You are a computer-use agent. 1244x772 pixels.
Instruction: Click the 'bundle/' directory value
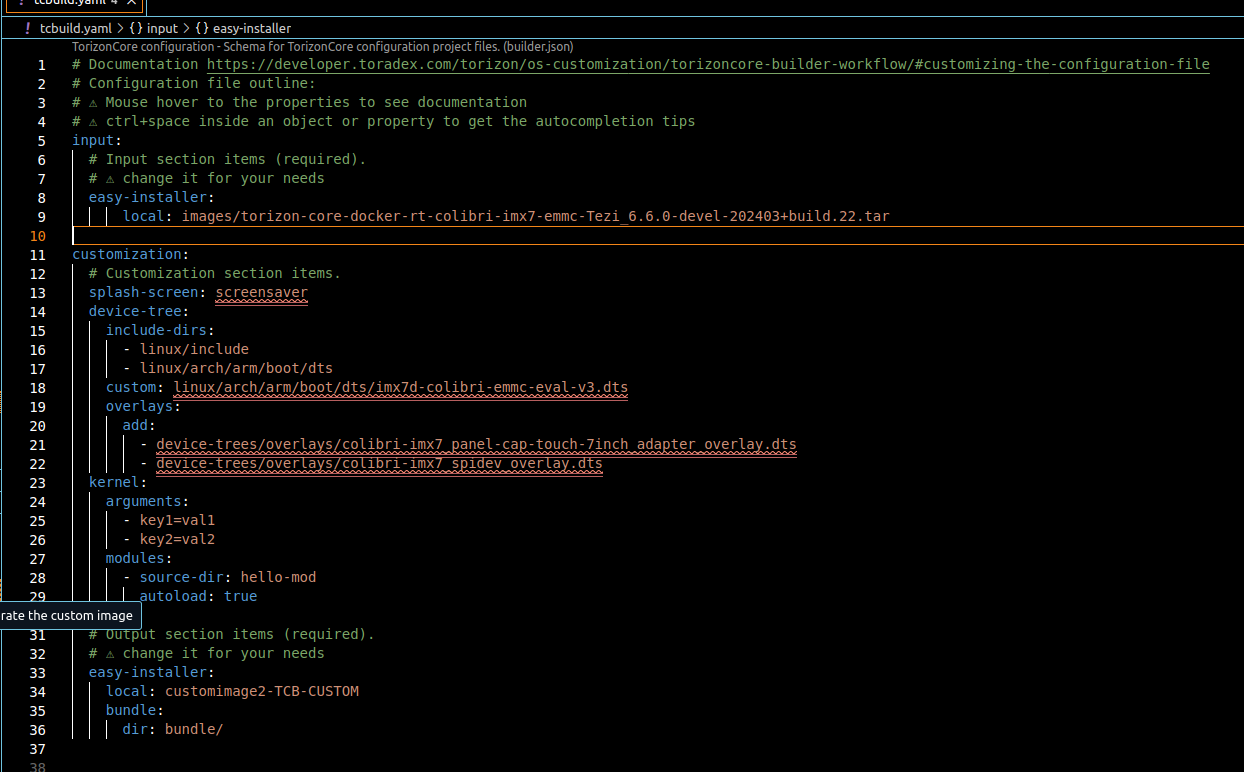194,729
